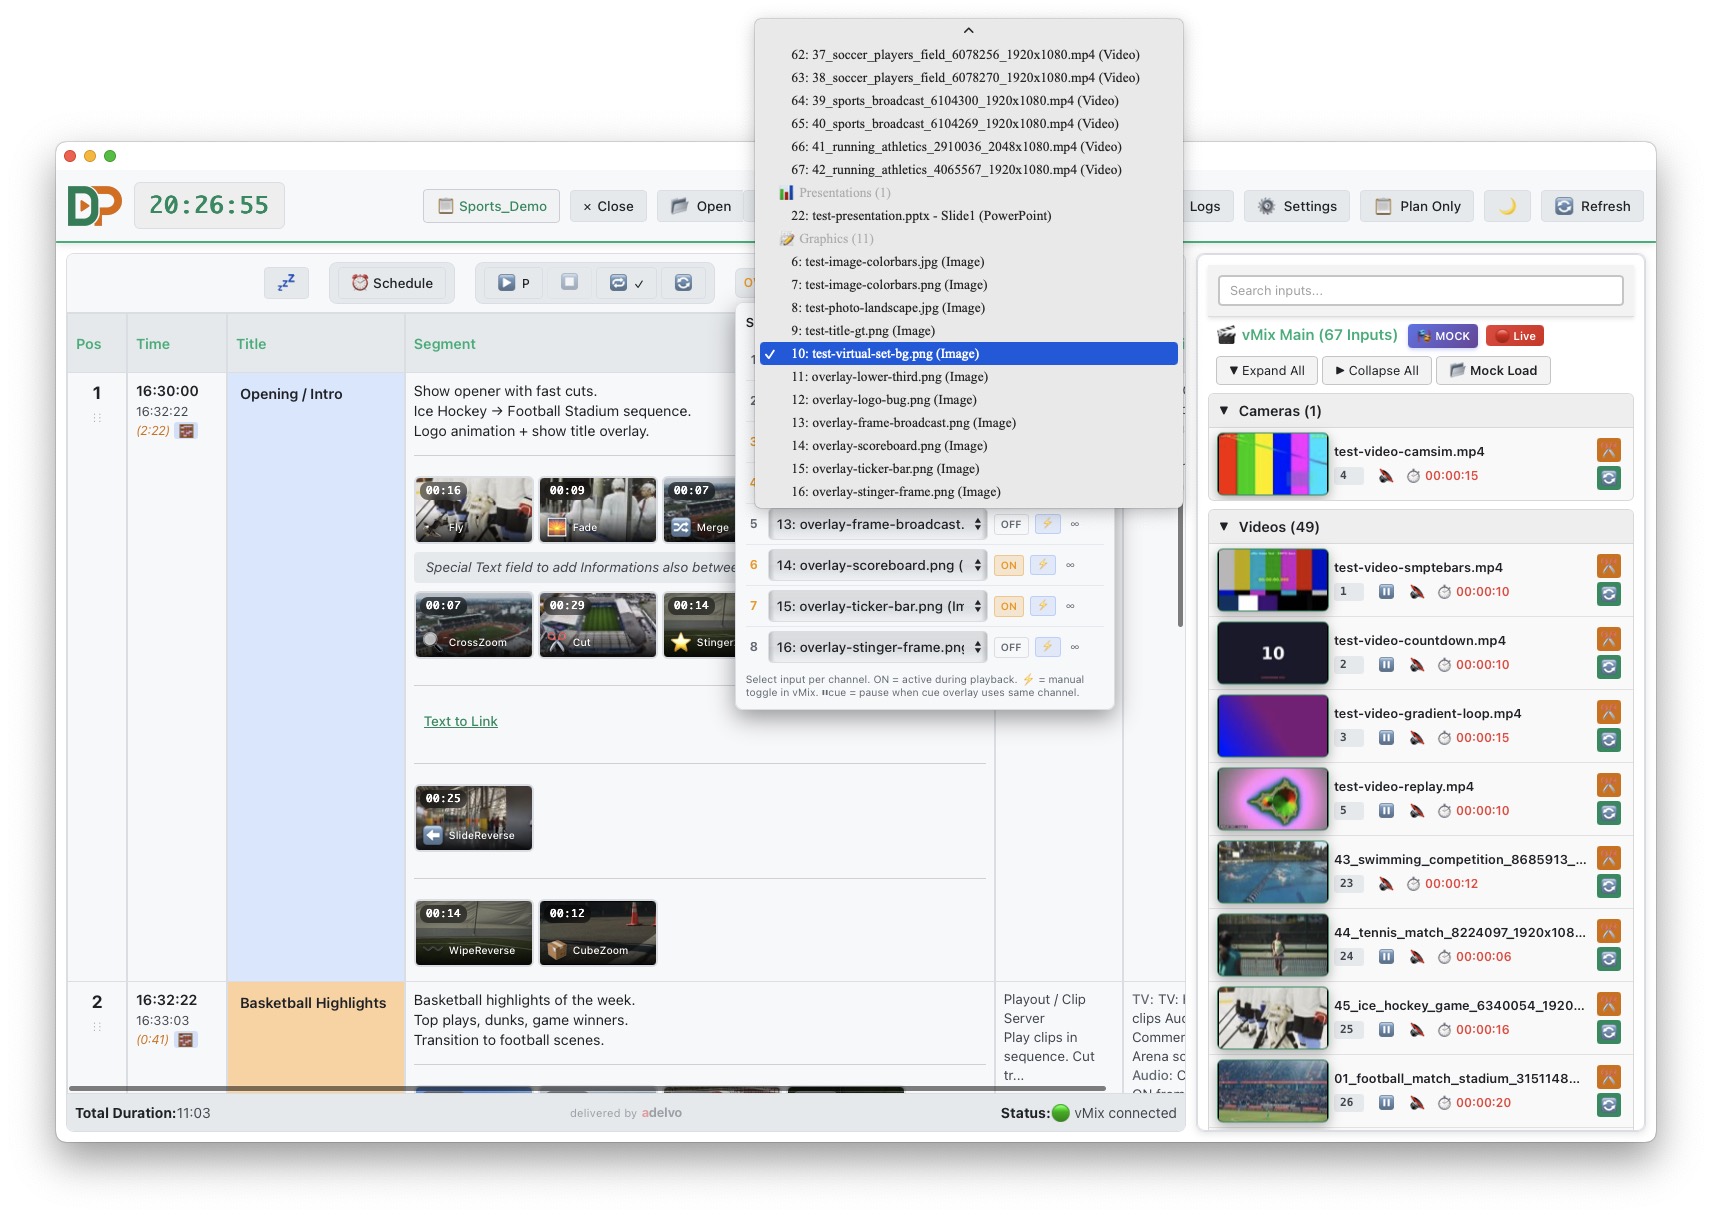1712x1216 pixels.
Task: Click muted speaker icon for test-video-gradient-loop.mp4
Action: [1416, 738]
